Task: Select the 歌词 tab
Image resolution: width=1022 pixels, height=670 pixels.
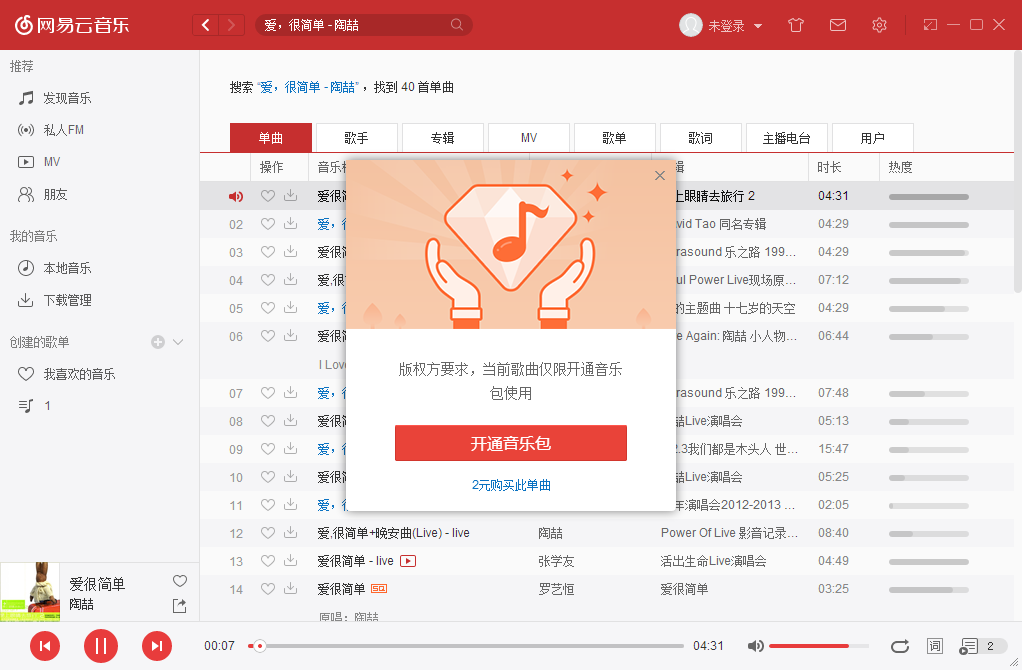Action: [701, 138]
